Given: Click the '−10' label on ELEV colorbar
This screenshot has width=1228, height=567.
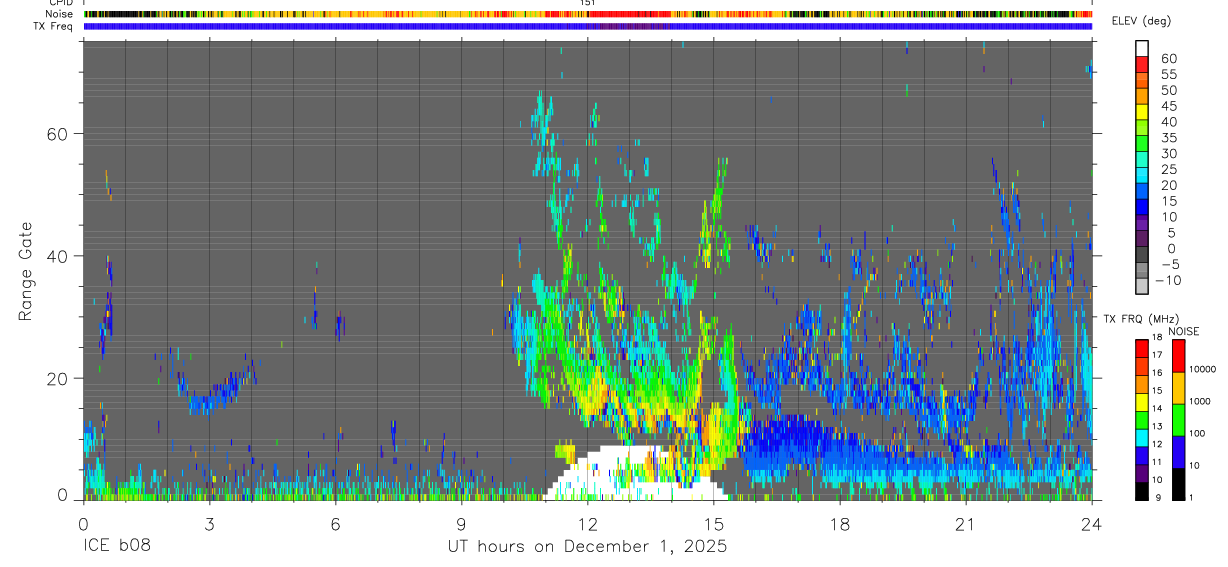Looking at the screenshot, I should click(1170, 280).
